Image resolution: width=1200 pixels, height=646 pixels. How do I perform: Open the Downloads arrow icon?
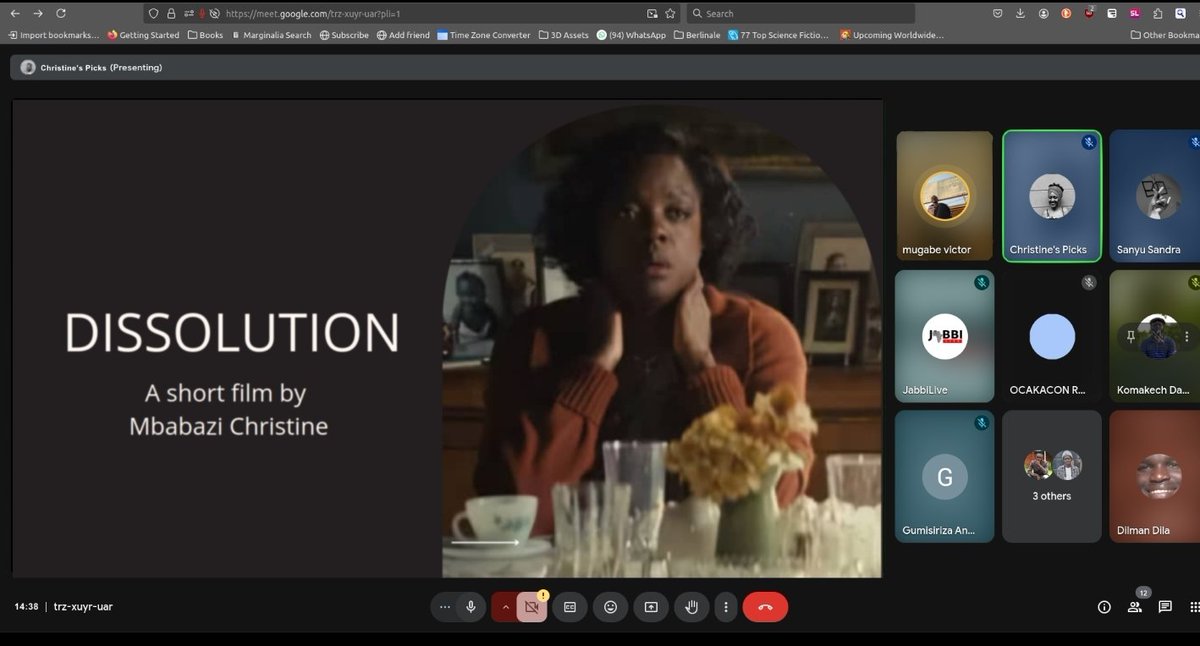point(1020,14)
